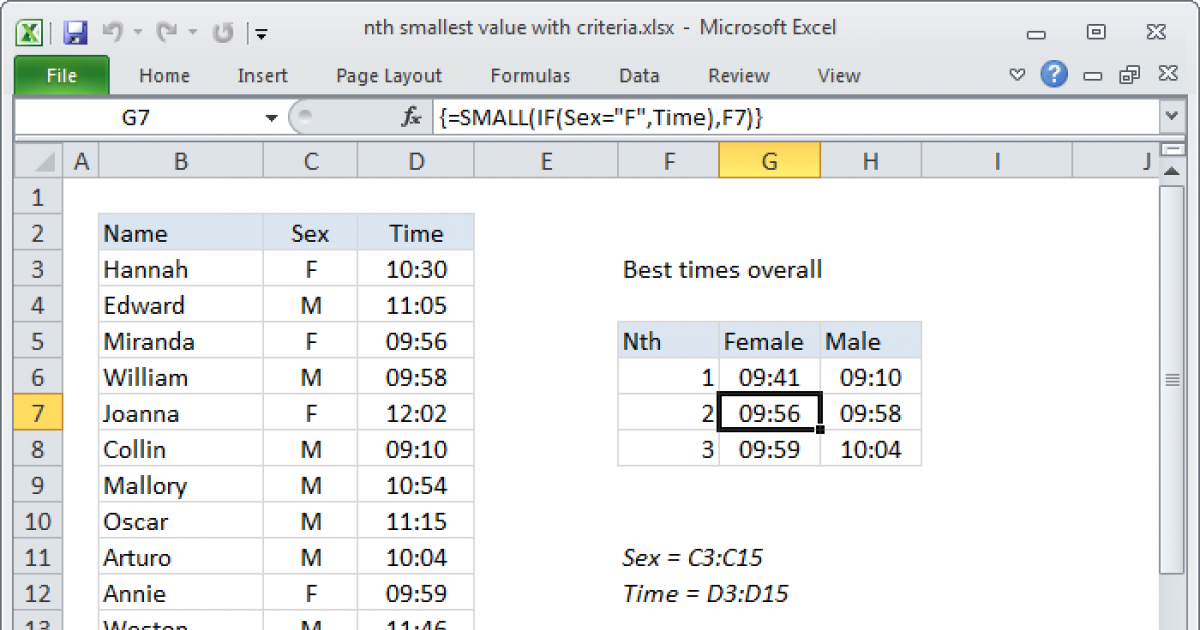Expand the formula bar
Screen dimensions: 1200x630
[1172, 118]
